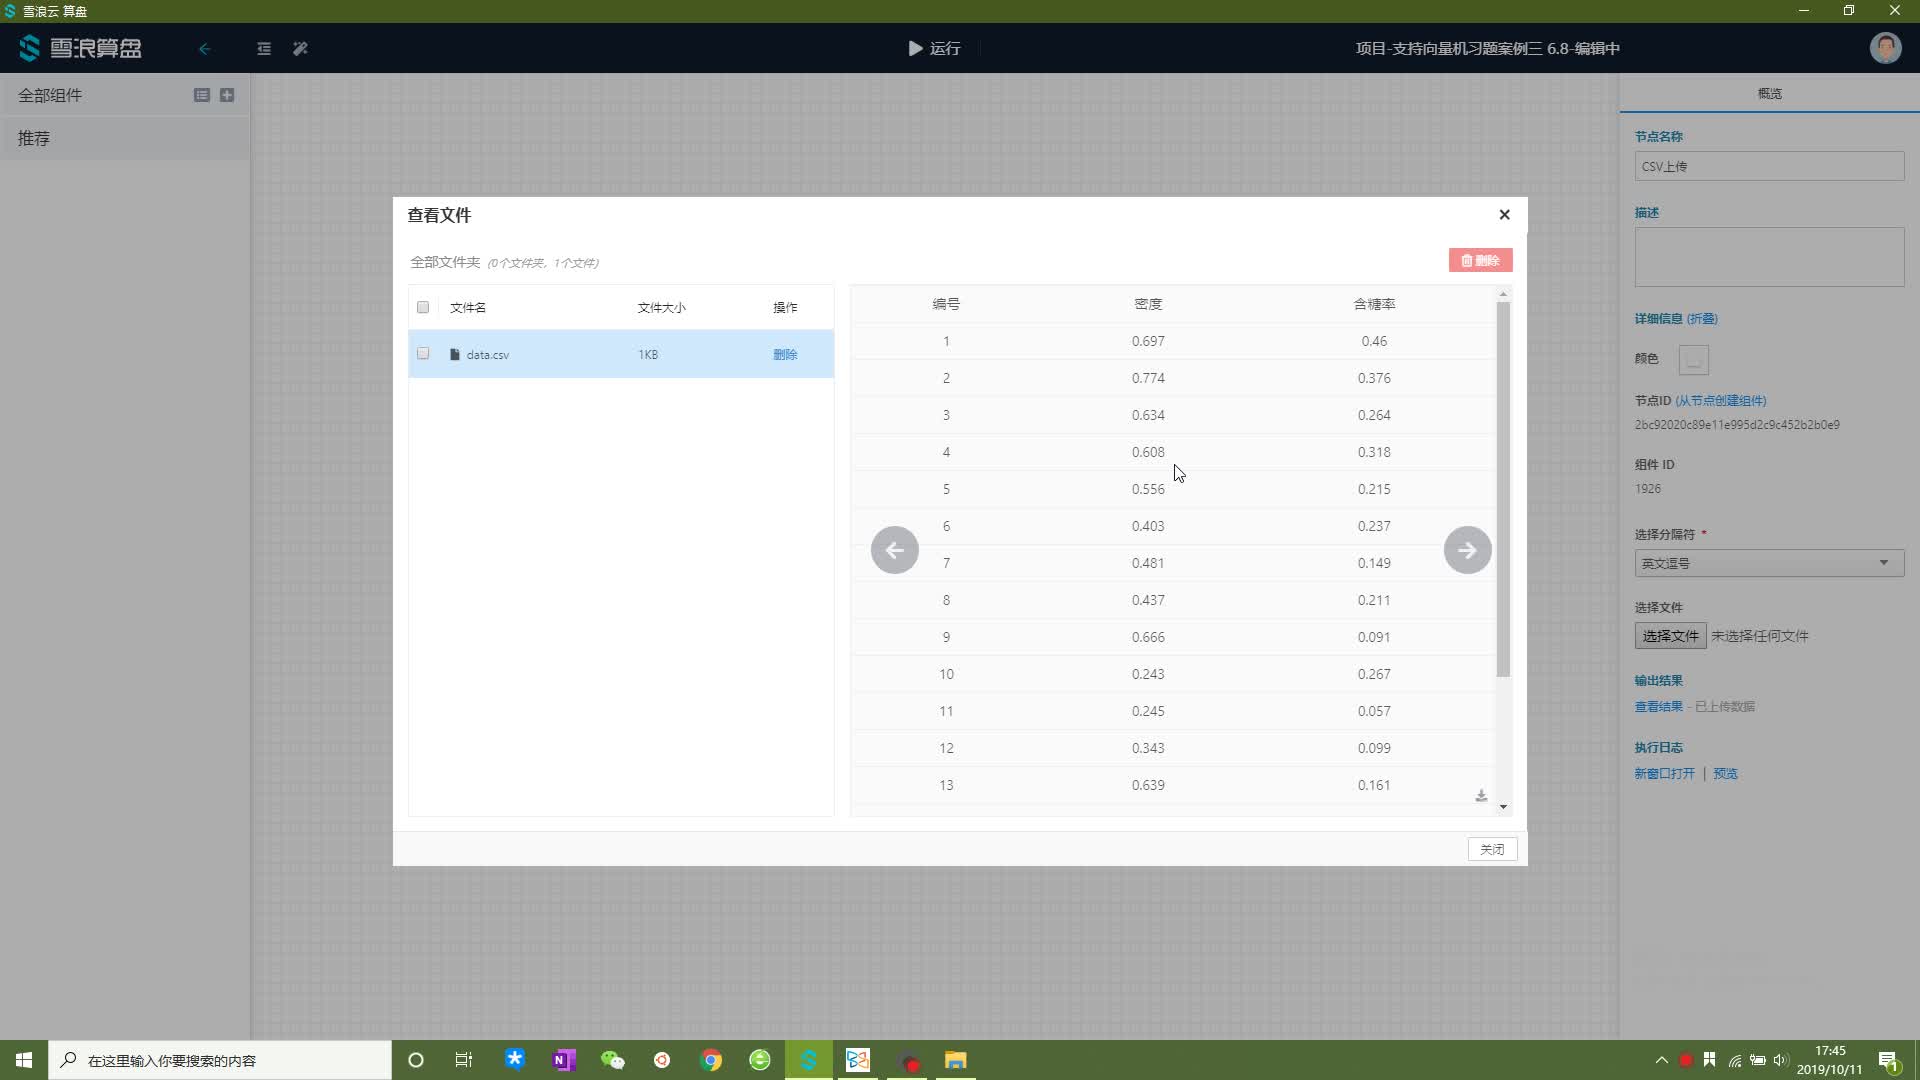Switch to the 概览 tab

tap(1769, 93)
